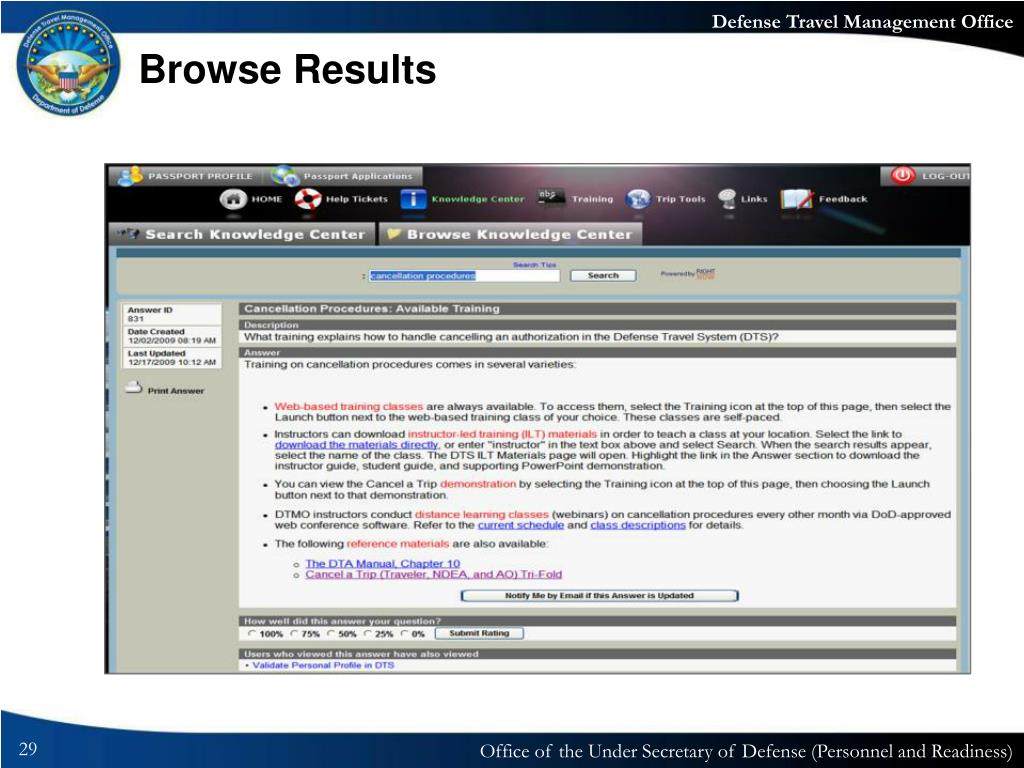Select the 50% rating radio button
Viewport: 1024px width, 768px height.
(x=331, y=633)
